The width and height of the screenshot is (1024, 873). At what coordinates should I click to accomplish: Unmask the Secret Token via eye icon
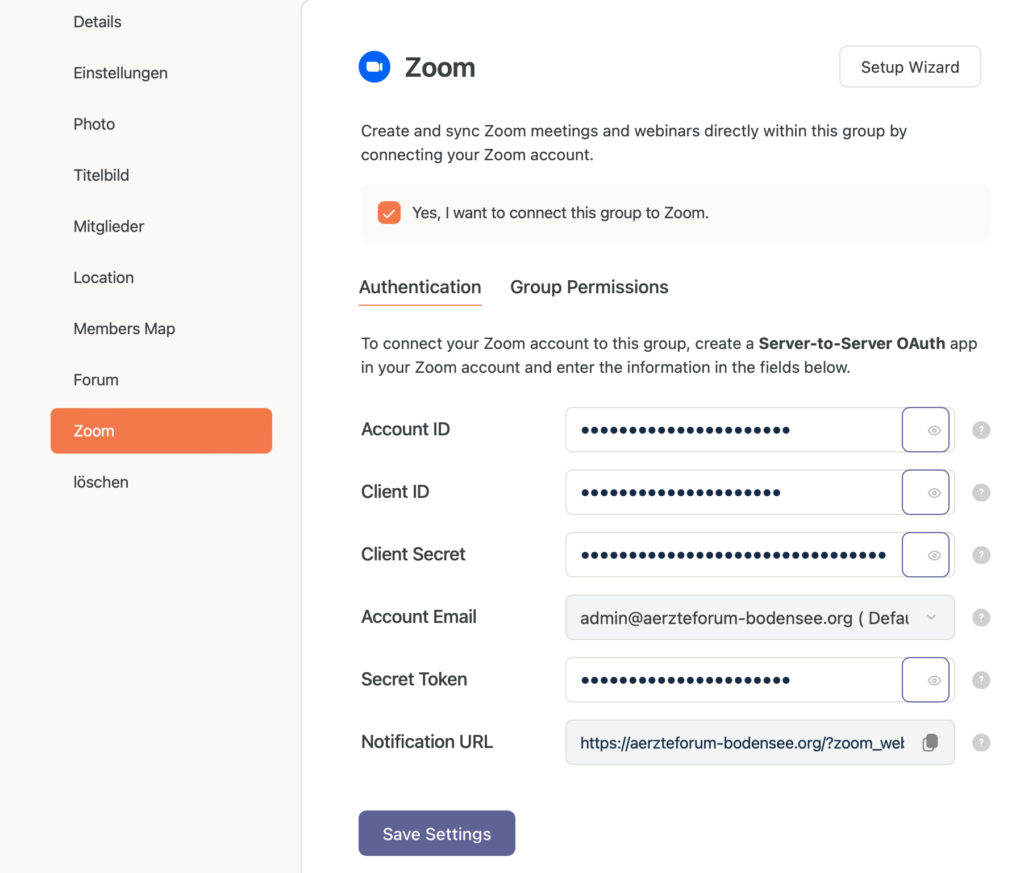point(926,680)
